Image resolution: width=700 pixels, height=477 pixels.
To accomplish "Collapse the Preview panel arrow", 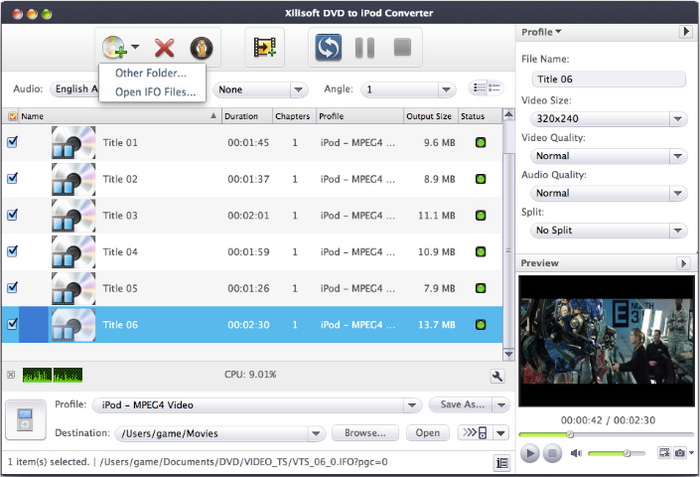I will click(x=683, y=263).
